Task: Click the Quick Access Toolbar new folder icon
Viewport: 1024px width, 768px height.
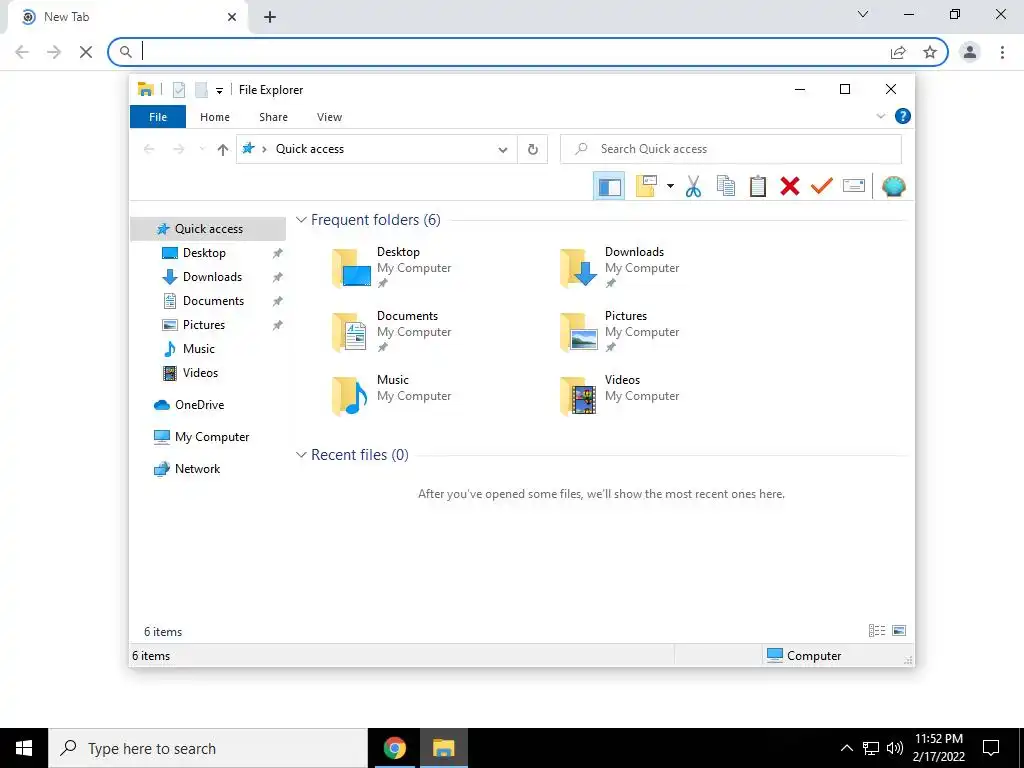Action: 201,89
